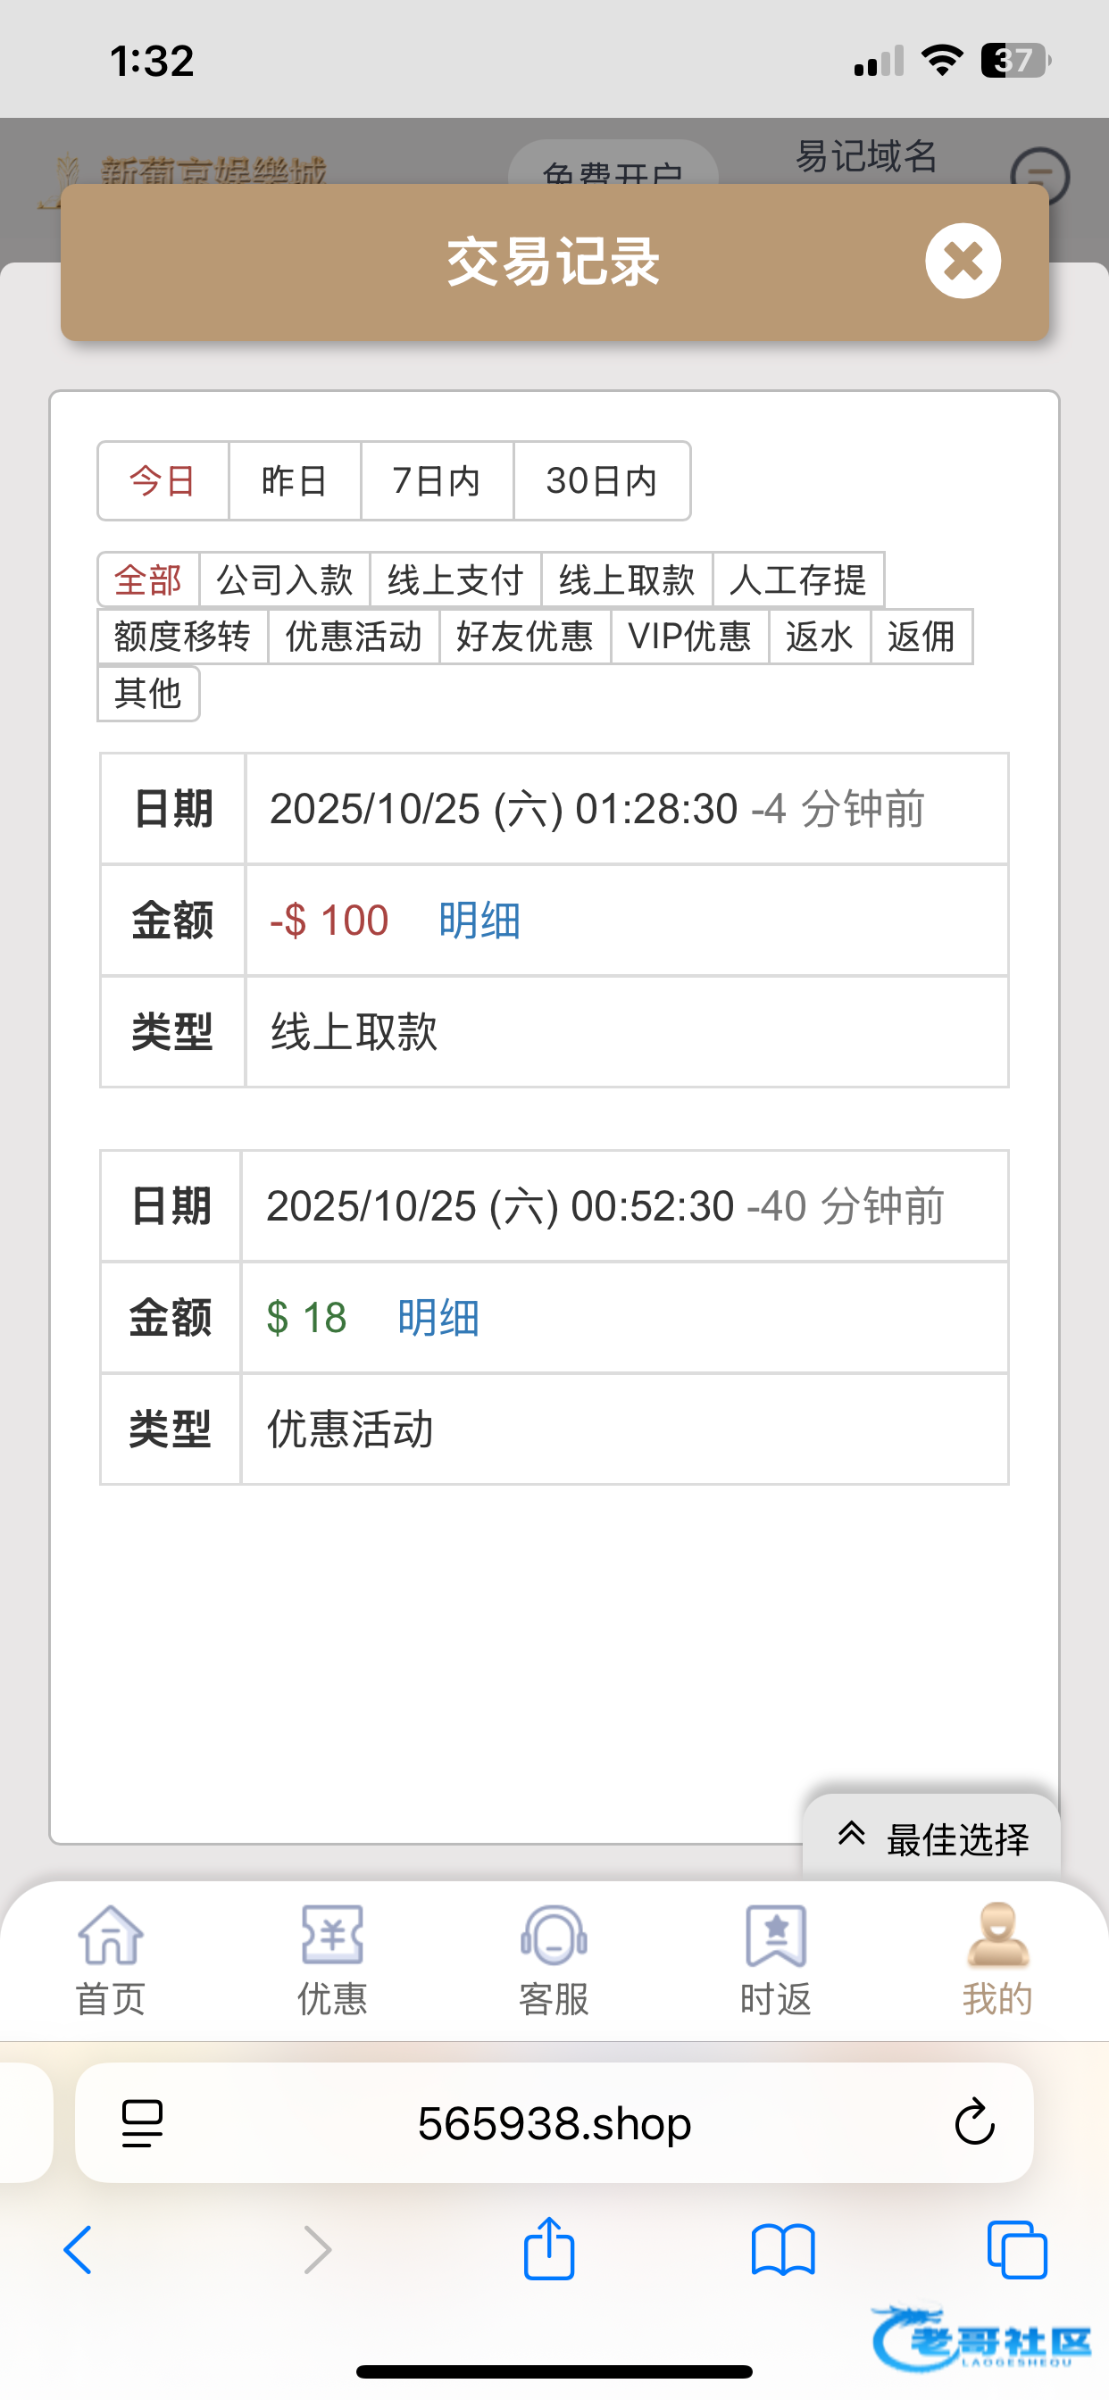Open 明细 link for the -$100 withdrawal
The height and width of the screenshot is (2400, 1109).
click(x=479, y=920)
